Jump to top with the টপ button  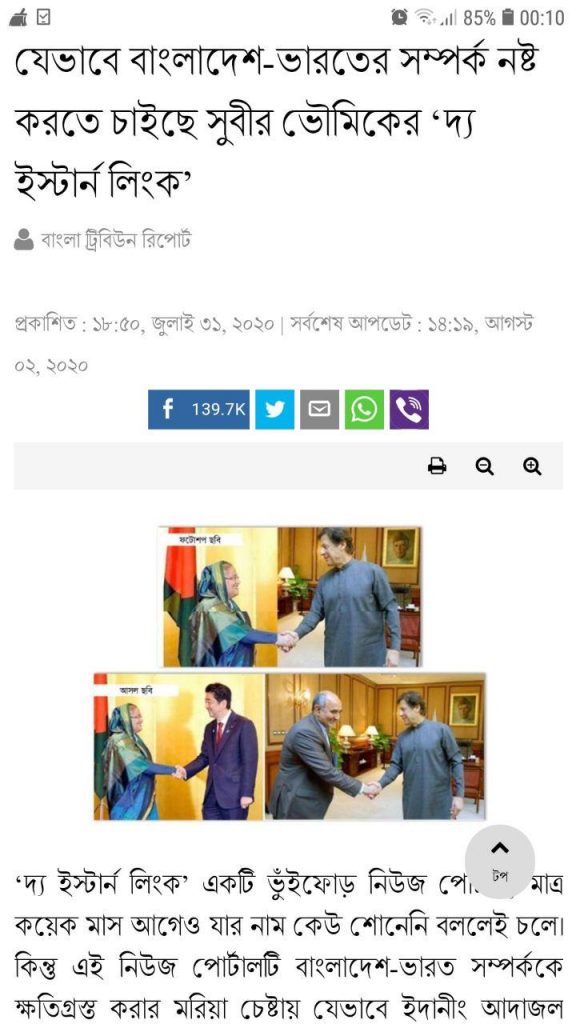pyautogui.click(x=500, y=861)
